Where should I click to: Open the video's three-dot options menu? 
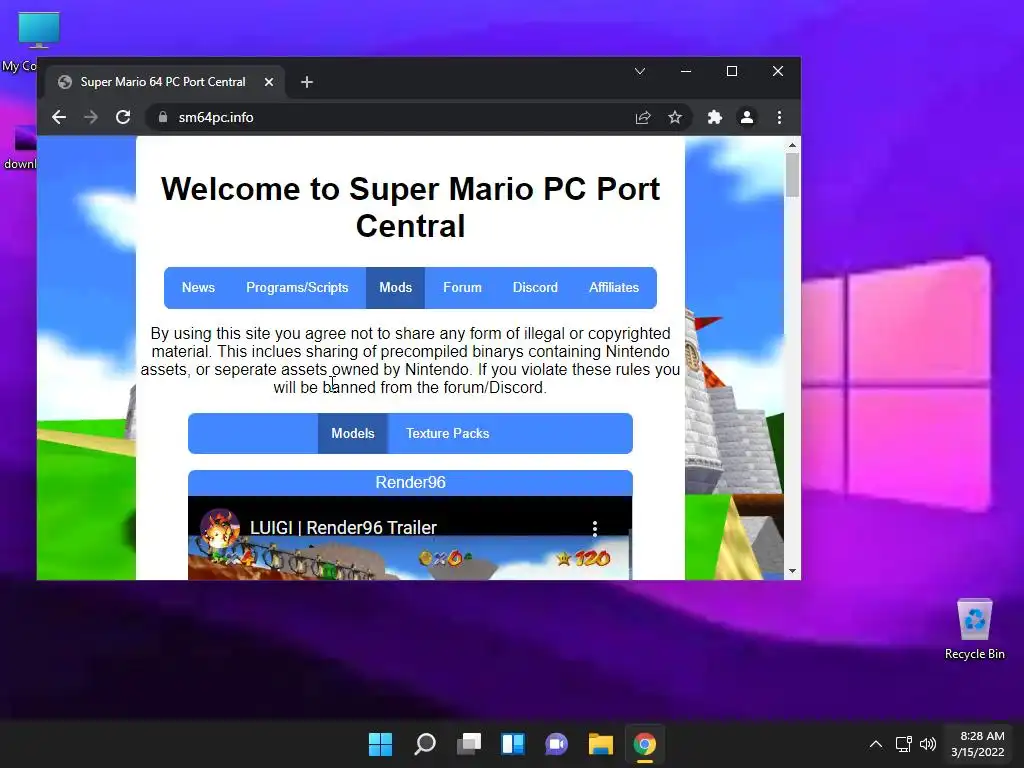pos(594,528)
